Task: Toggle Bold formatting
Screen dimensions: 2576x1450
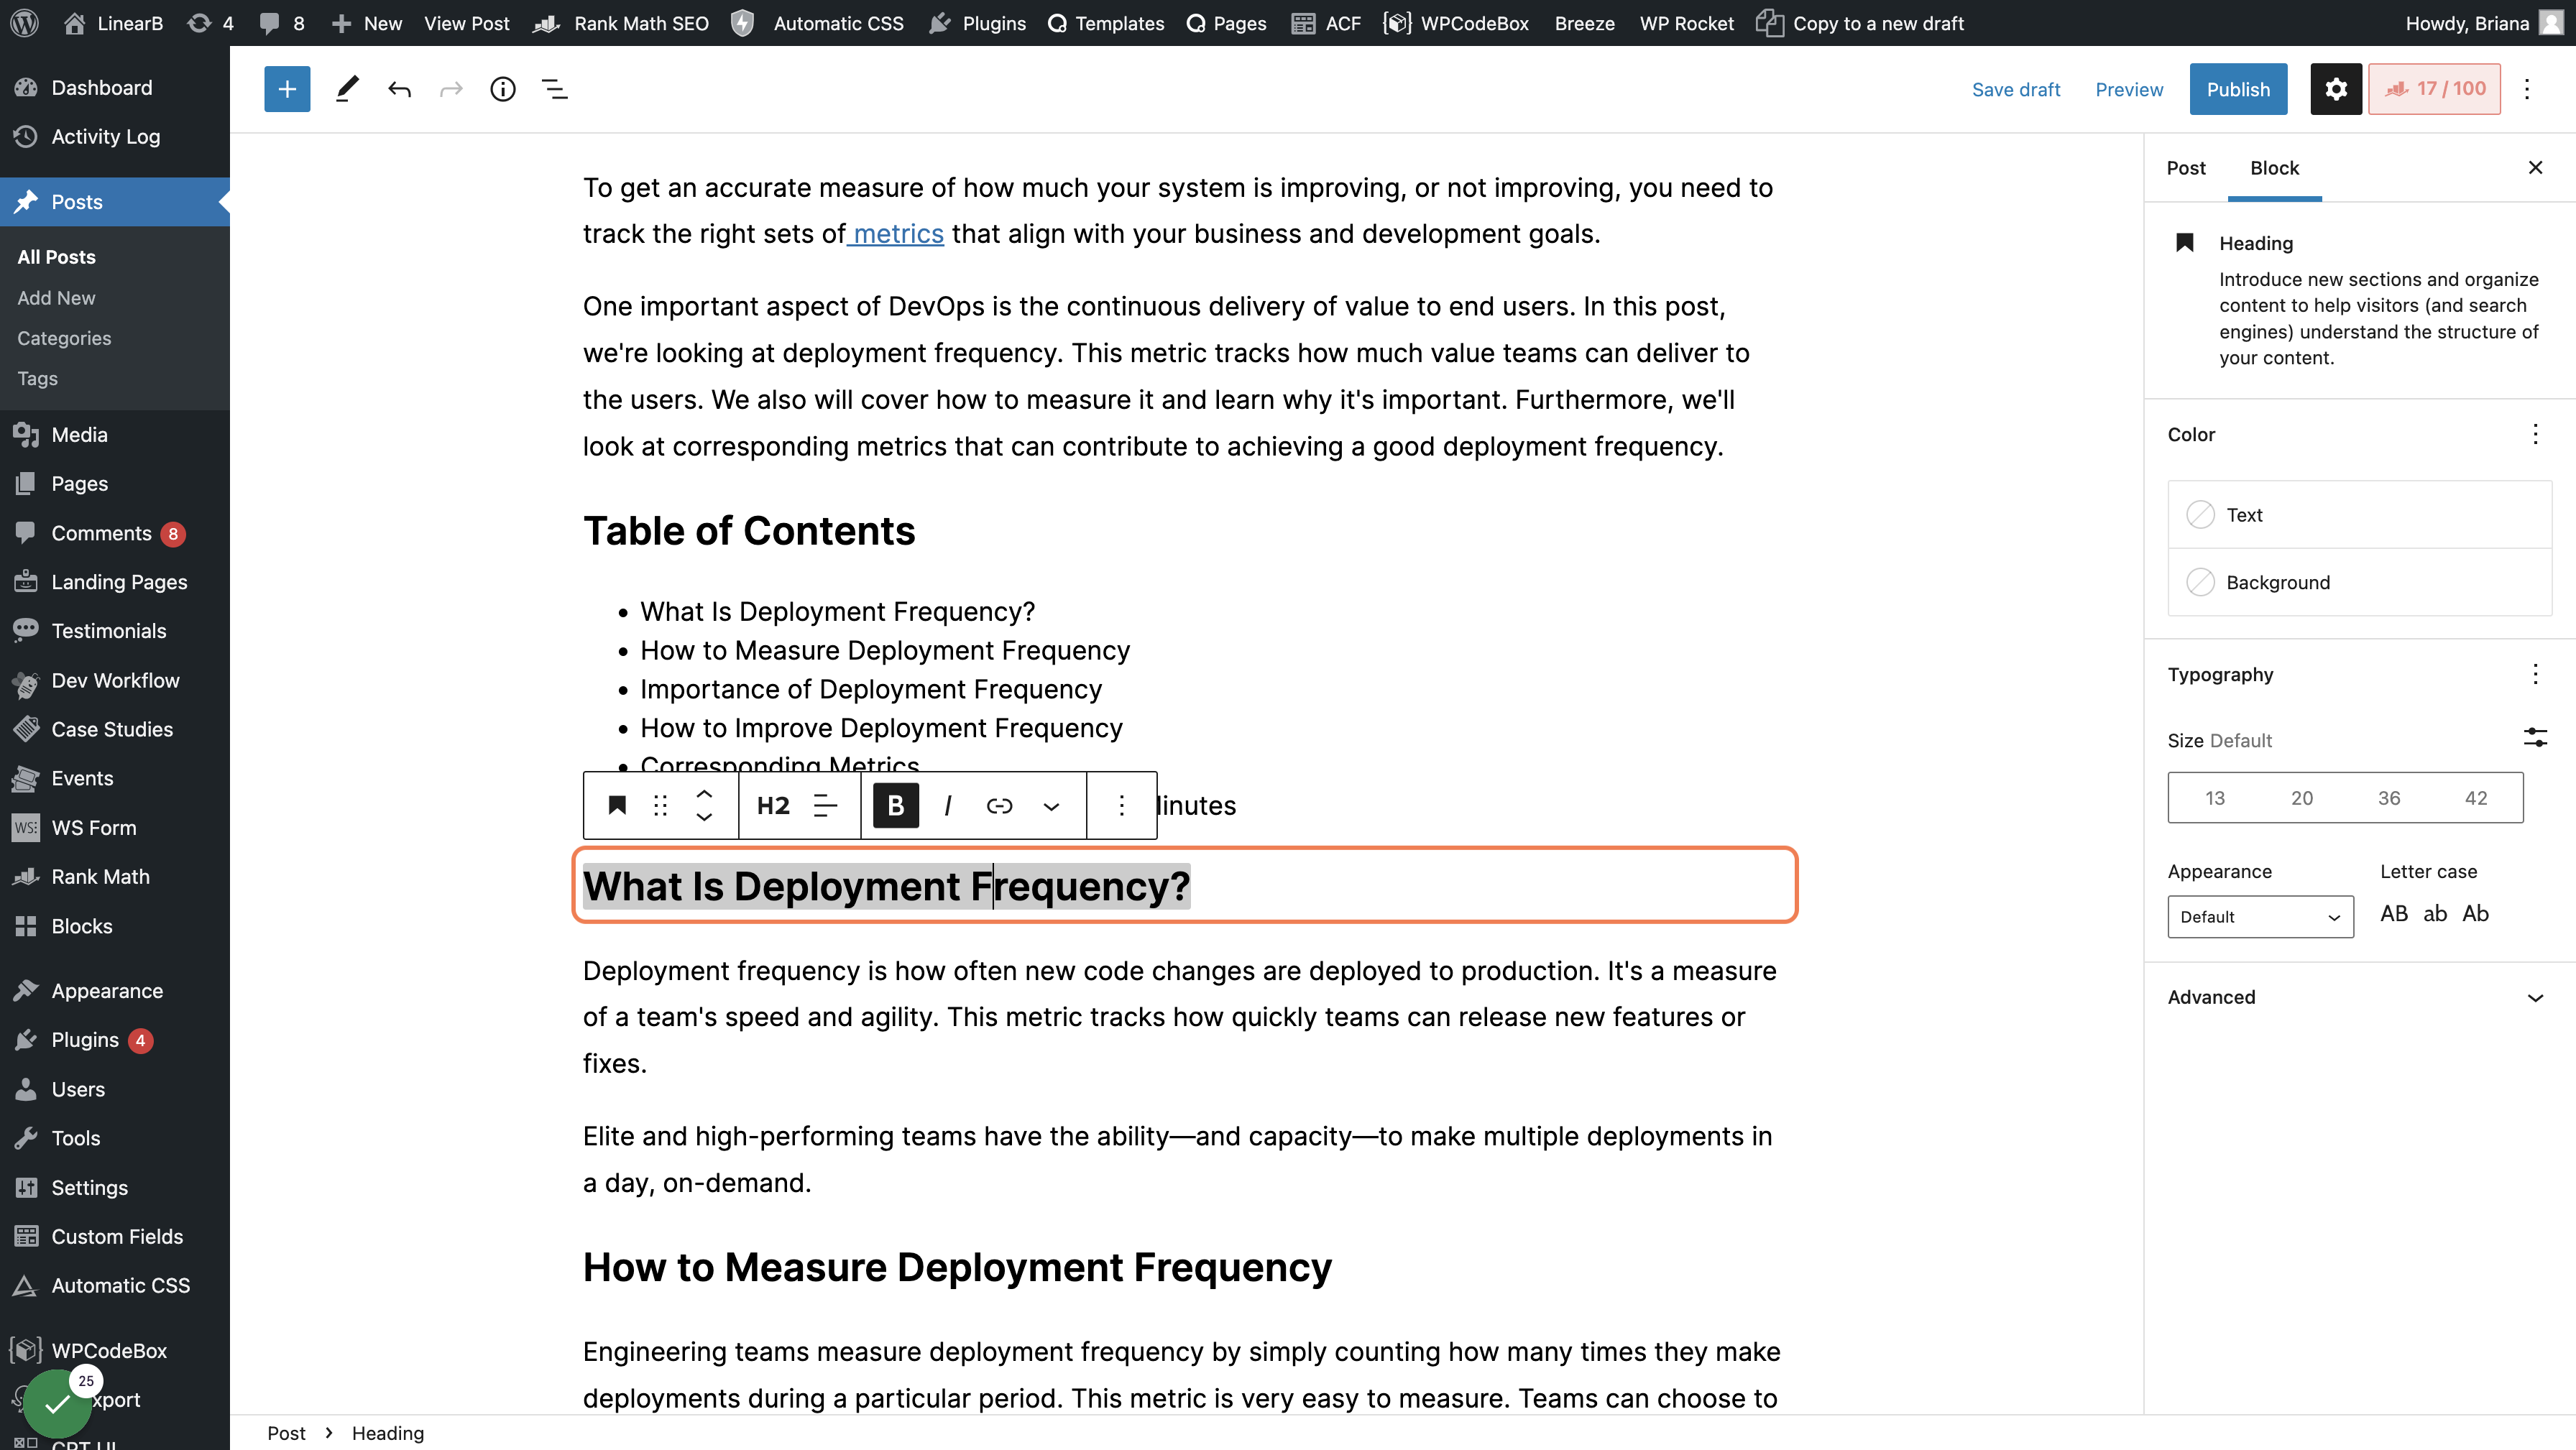Action: [896, 805]
